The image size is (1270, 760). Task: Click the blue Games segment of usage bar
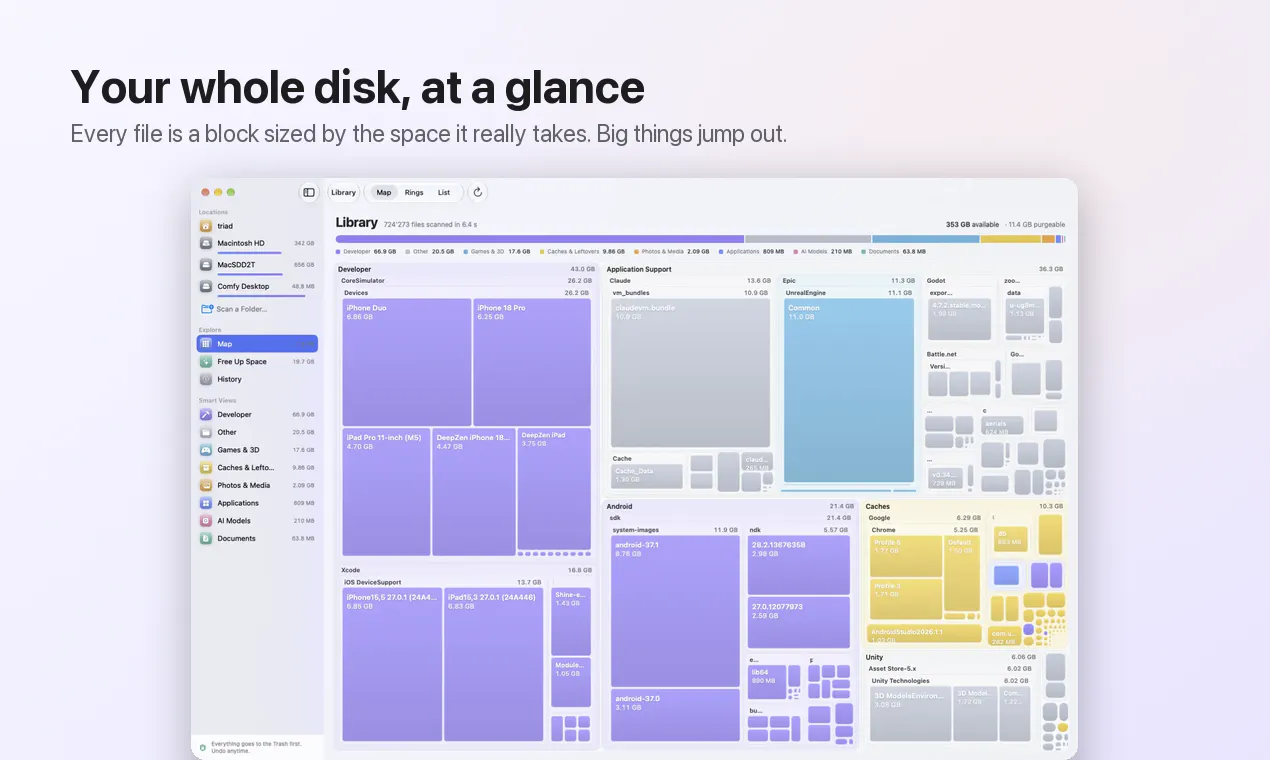[x=926, y=239]
